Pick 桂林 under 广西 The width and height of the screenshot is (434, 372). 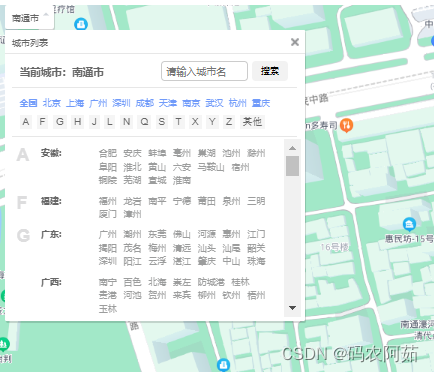pos(240,282)
